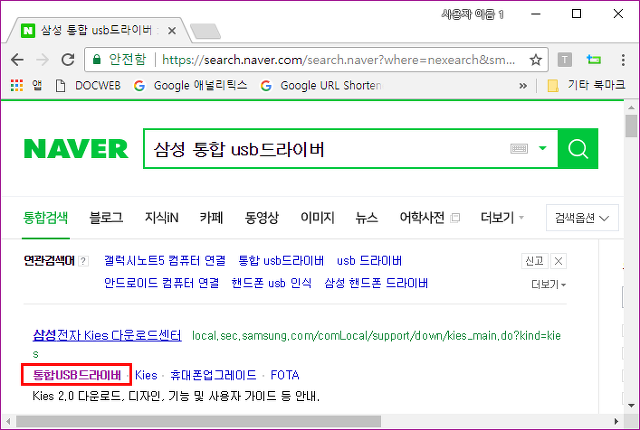
Task: Open the 기타 북마크 folder
Action: click(x=586, y=85)
